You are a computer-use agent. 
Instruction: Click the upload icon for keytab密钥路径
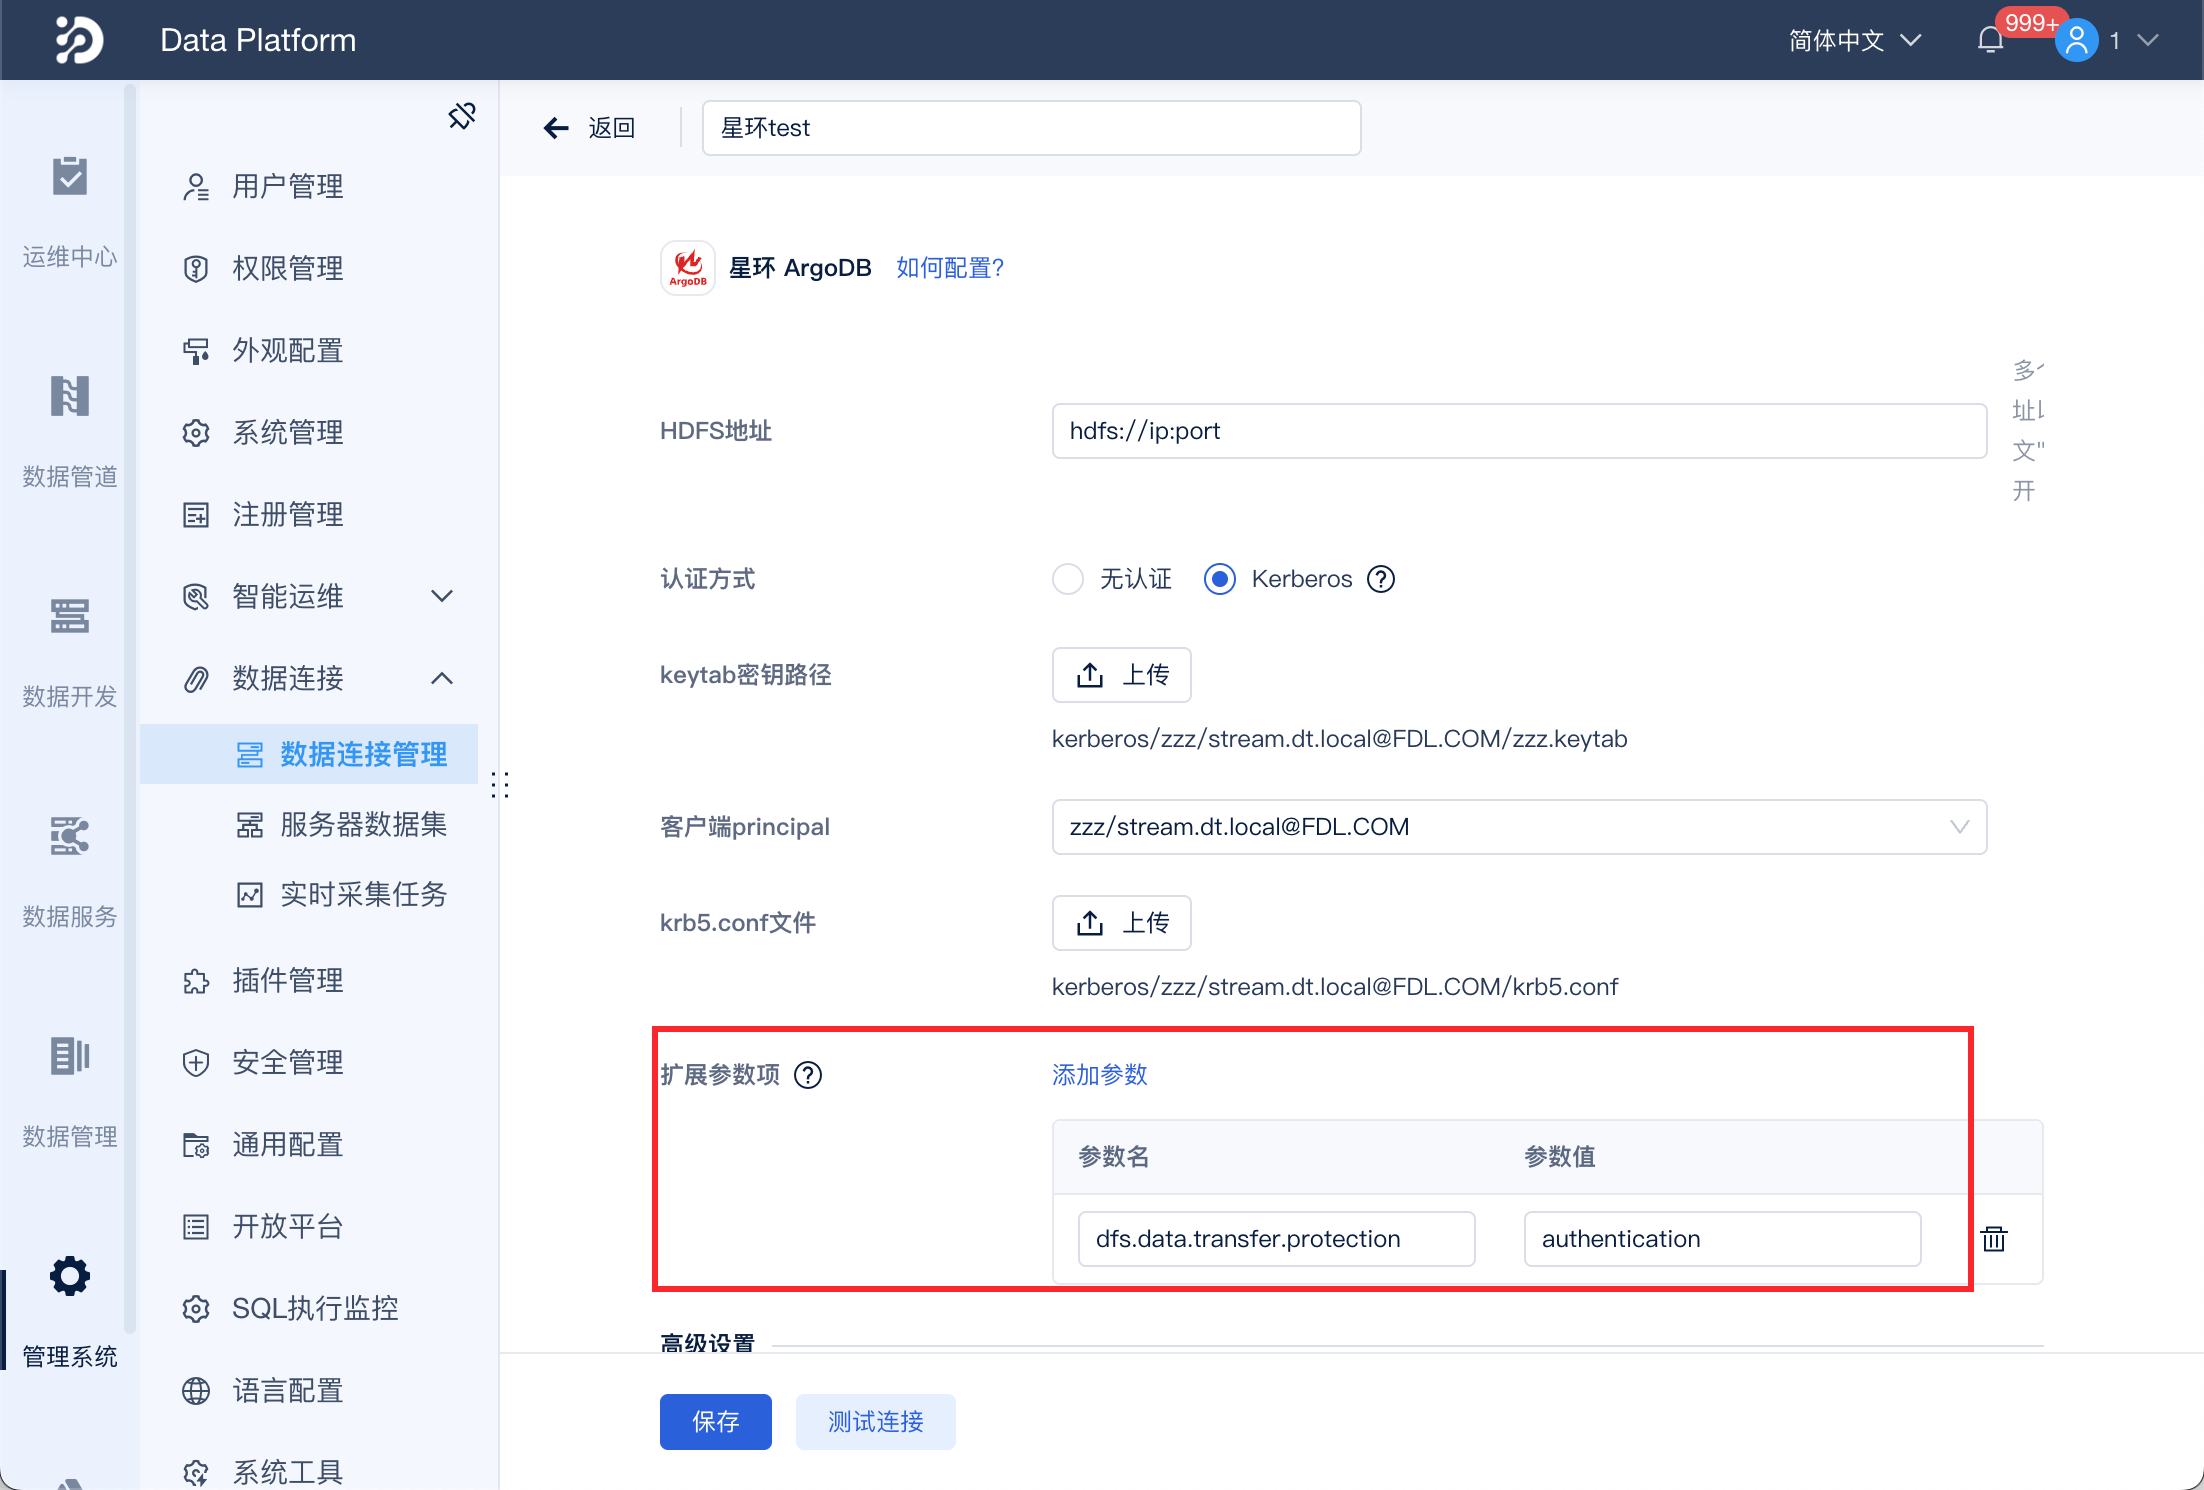click(1089, 674)
